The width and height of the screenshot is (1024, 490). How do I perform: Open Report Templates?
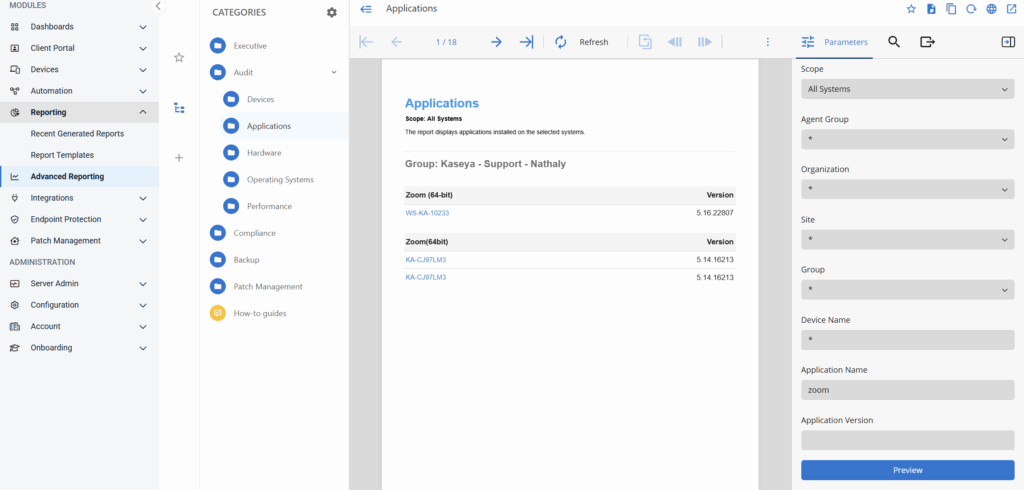[62, 155]
